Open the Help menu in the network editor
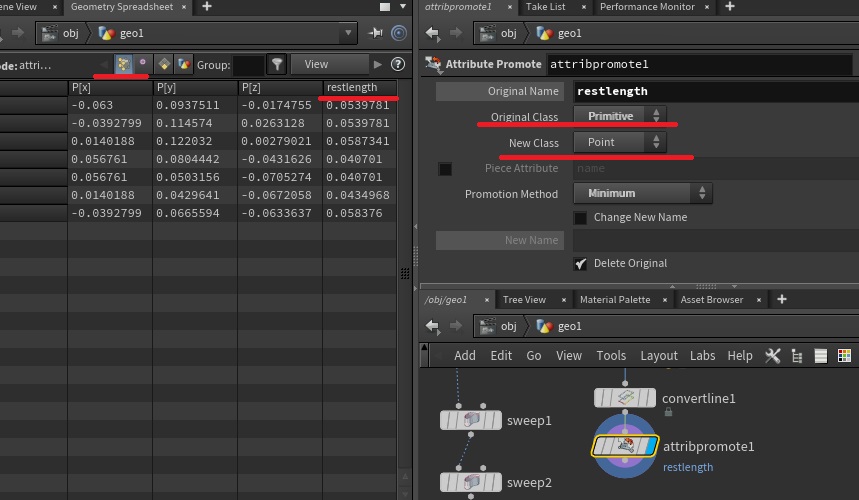 [740, 356]
